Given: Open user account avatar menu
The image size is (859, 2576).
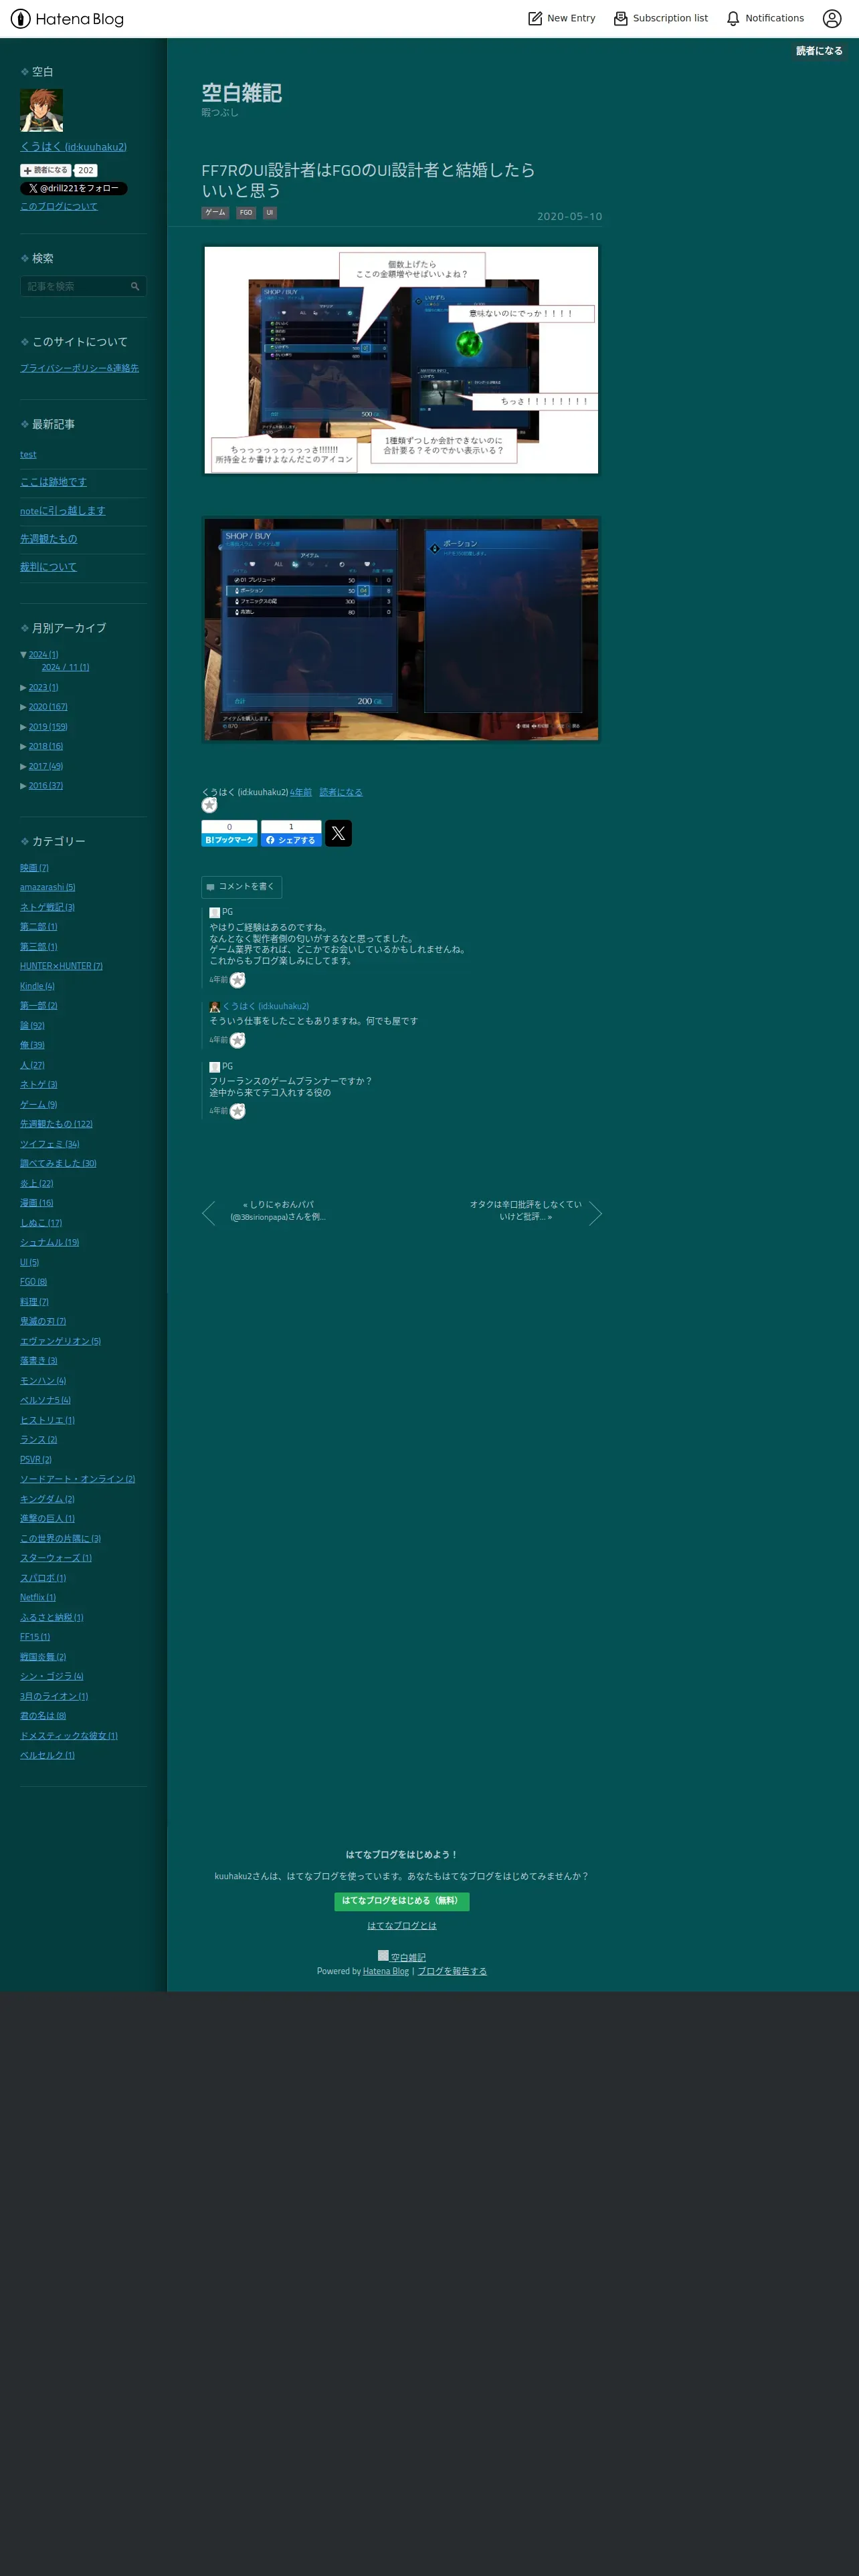Looking at the screenshot, I should click(x=832, y=18).
